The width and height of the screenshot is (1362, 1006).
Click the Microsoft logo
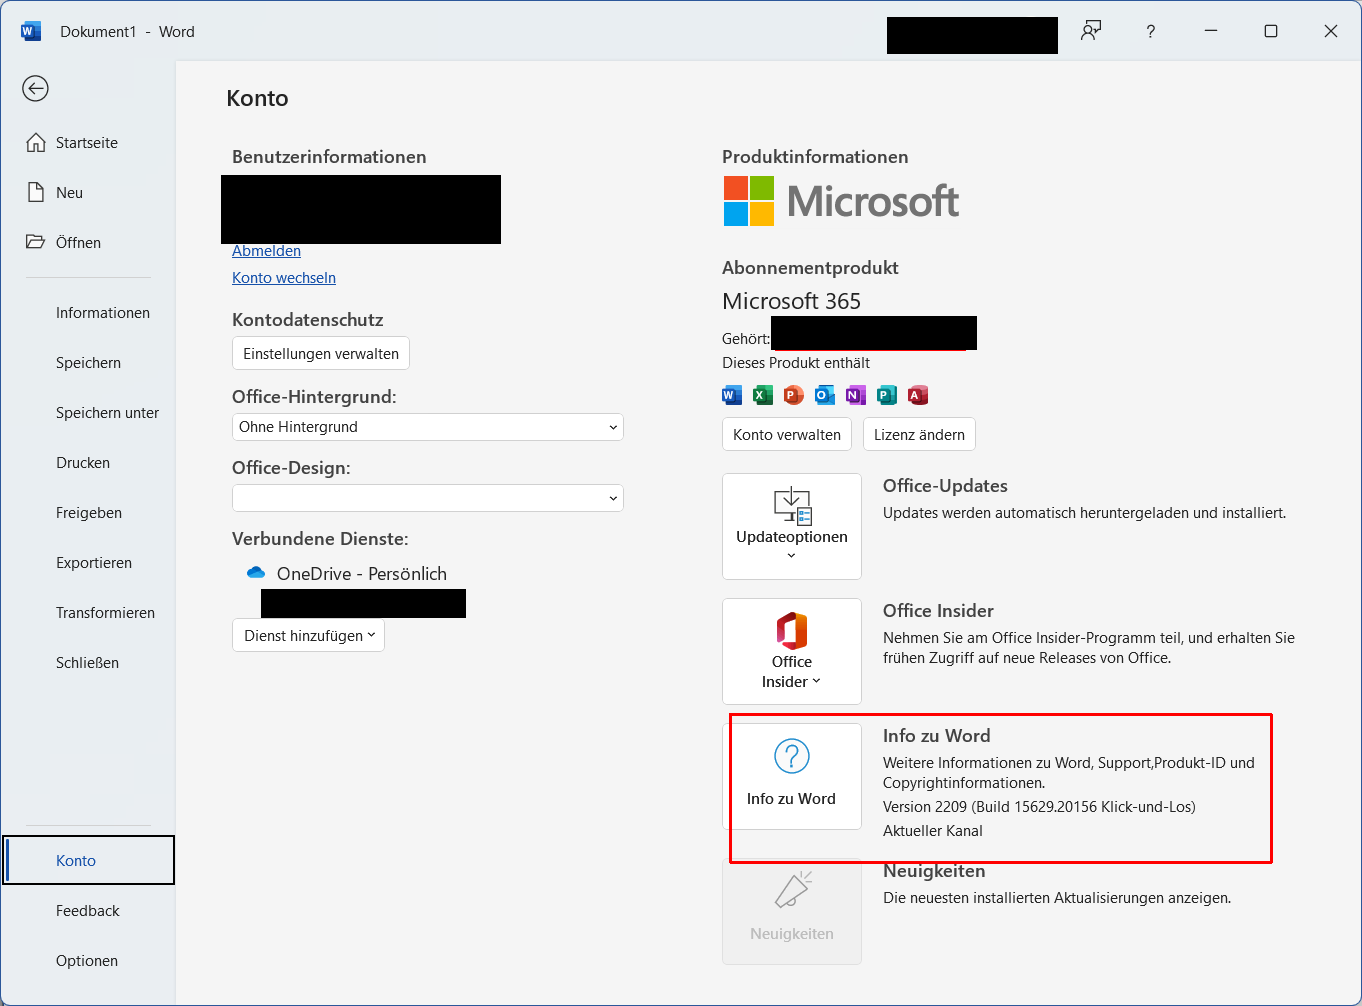(841, 201)
